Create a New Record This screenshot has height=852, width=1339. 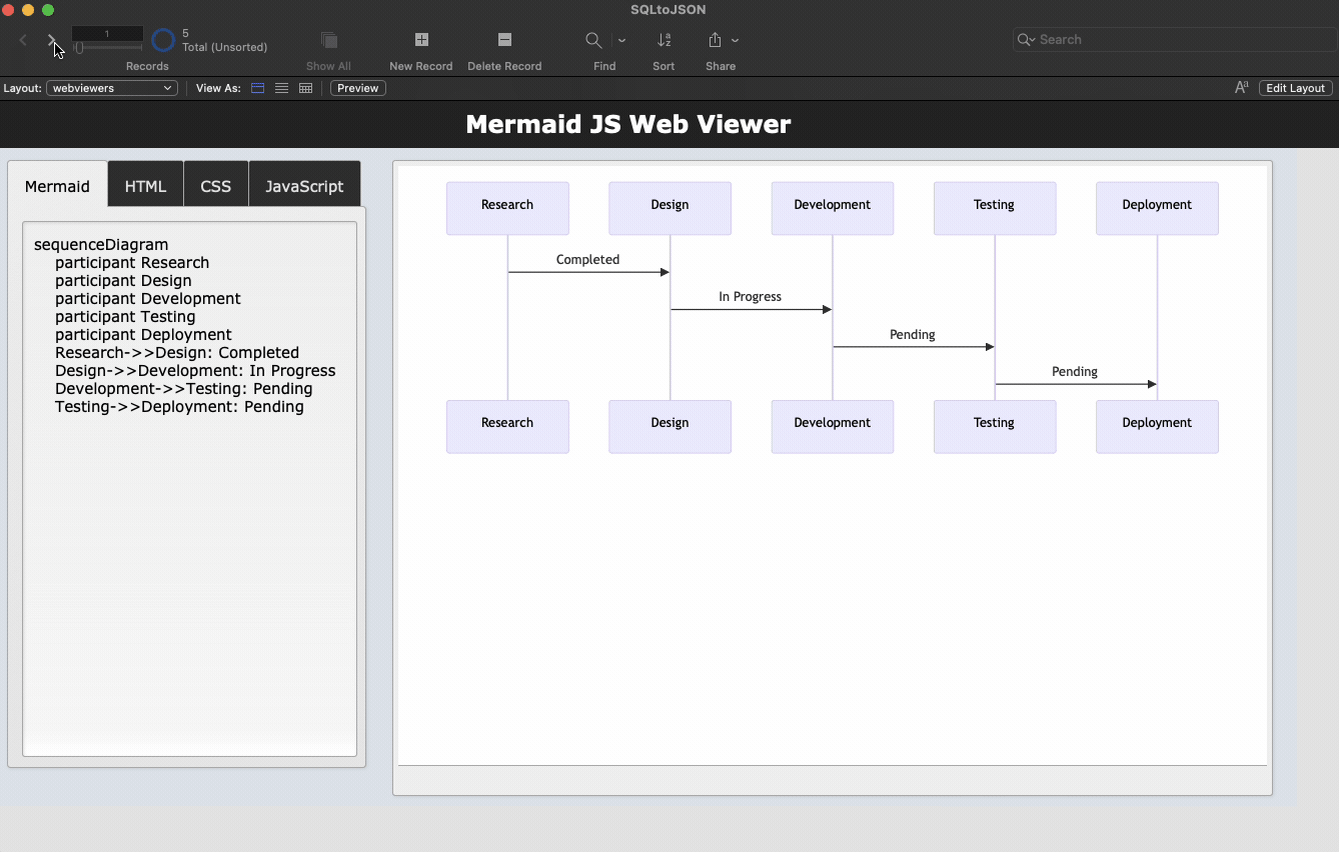pos(420,46)
